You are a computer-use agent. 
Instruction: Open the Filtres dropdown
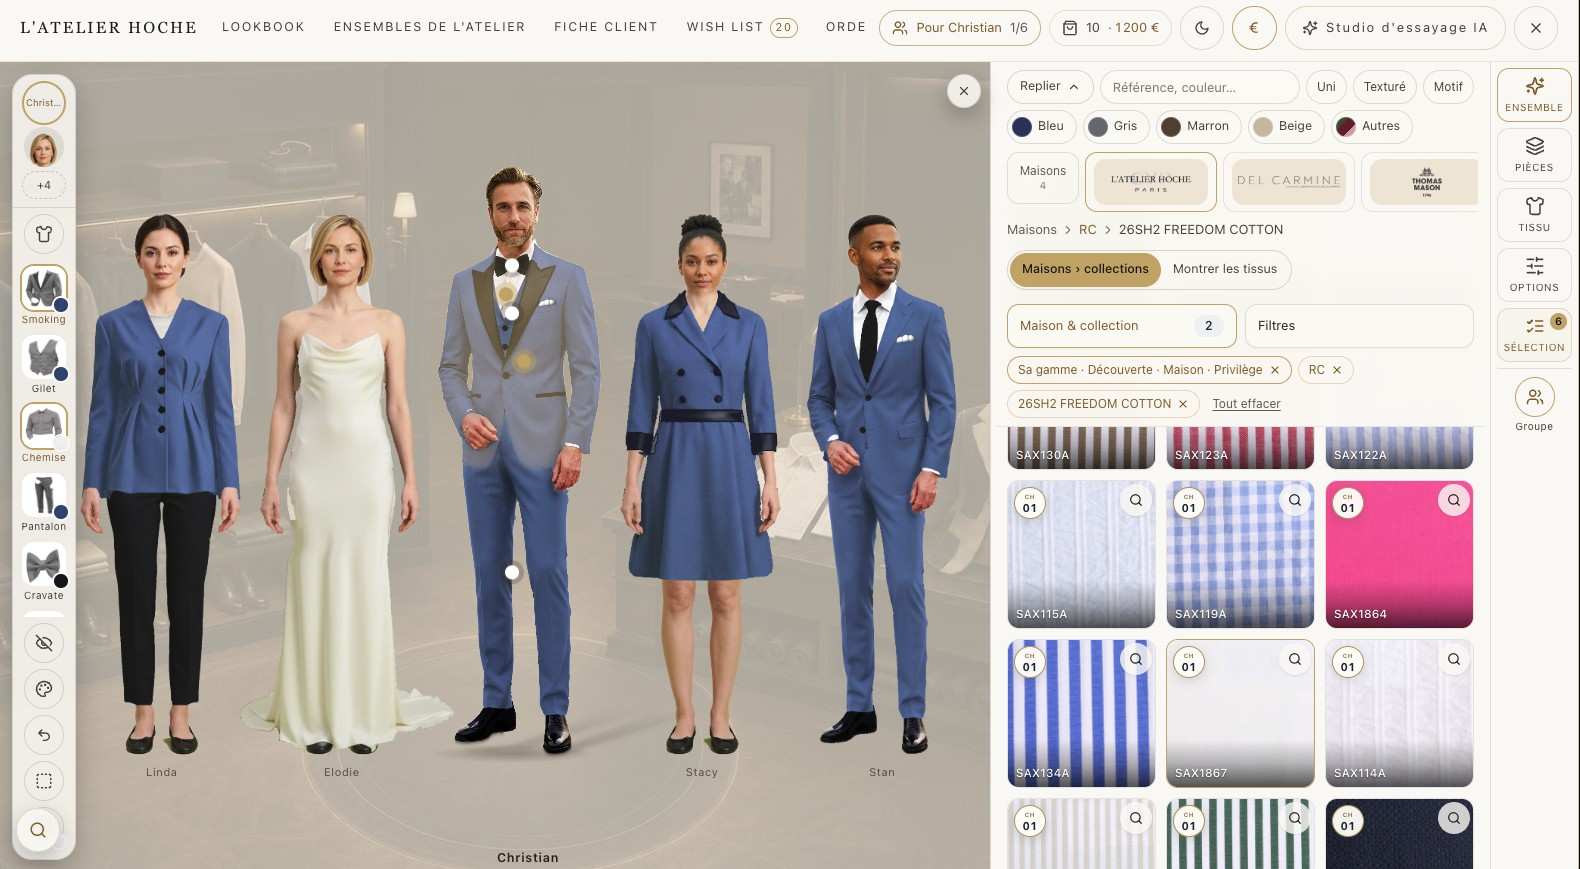click(x=1359, y=326)
